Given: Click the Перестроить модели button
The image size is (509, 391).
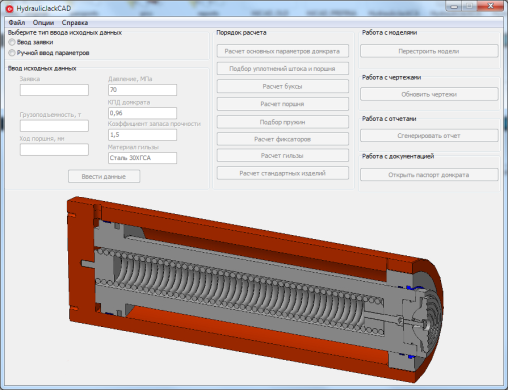Looking at the screenshot, I should pos(429,51).
